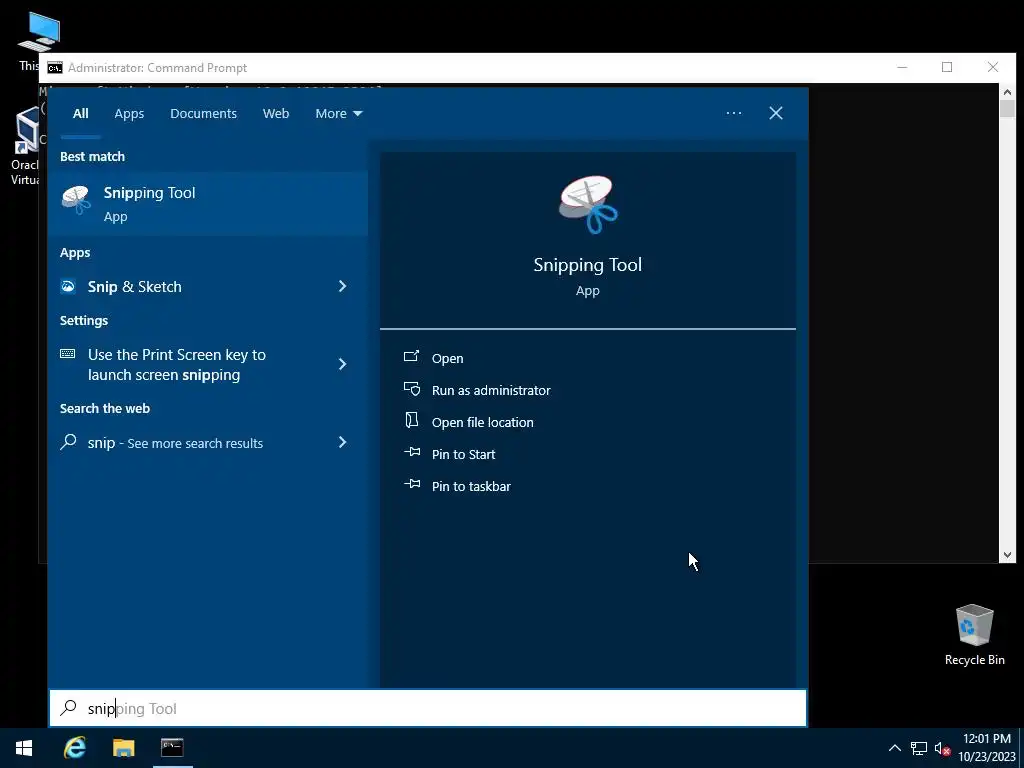The image size is (1024, 768).
Task: Choose Pin to taskbar
Action: (471, 487)
